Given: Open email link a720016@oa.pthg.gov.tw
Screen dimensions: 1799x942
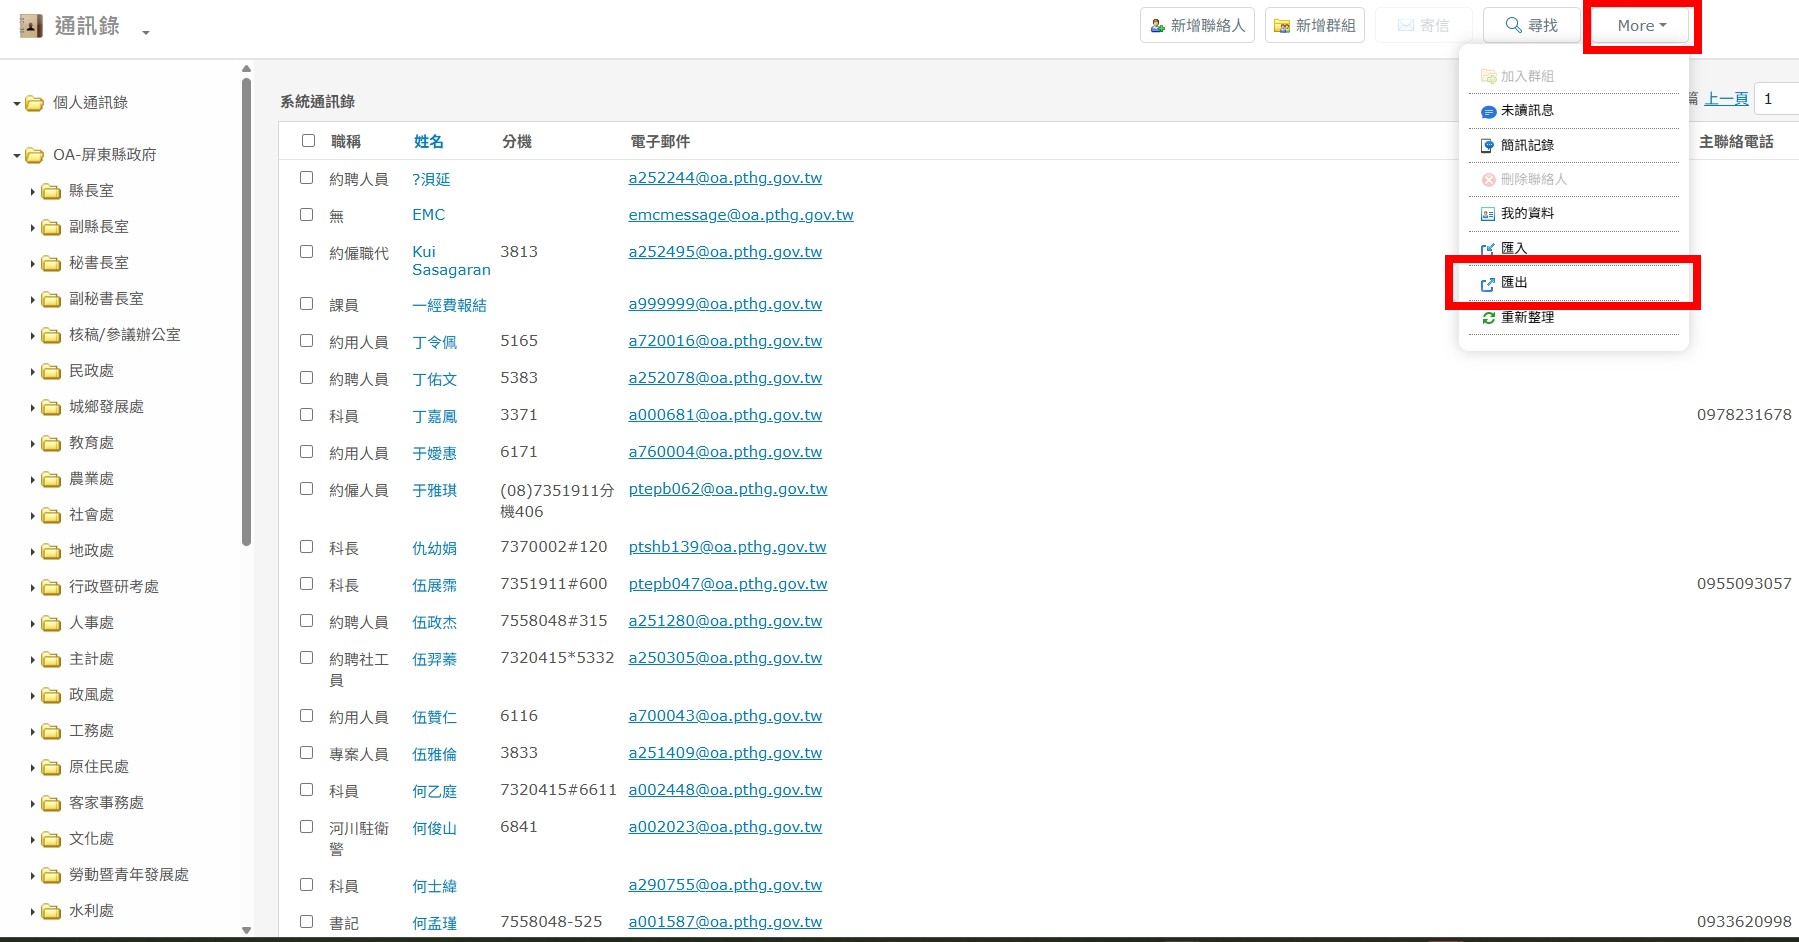Looking at the screenshot, I should pyautogui.click(x=725, y=341).
